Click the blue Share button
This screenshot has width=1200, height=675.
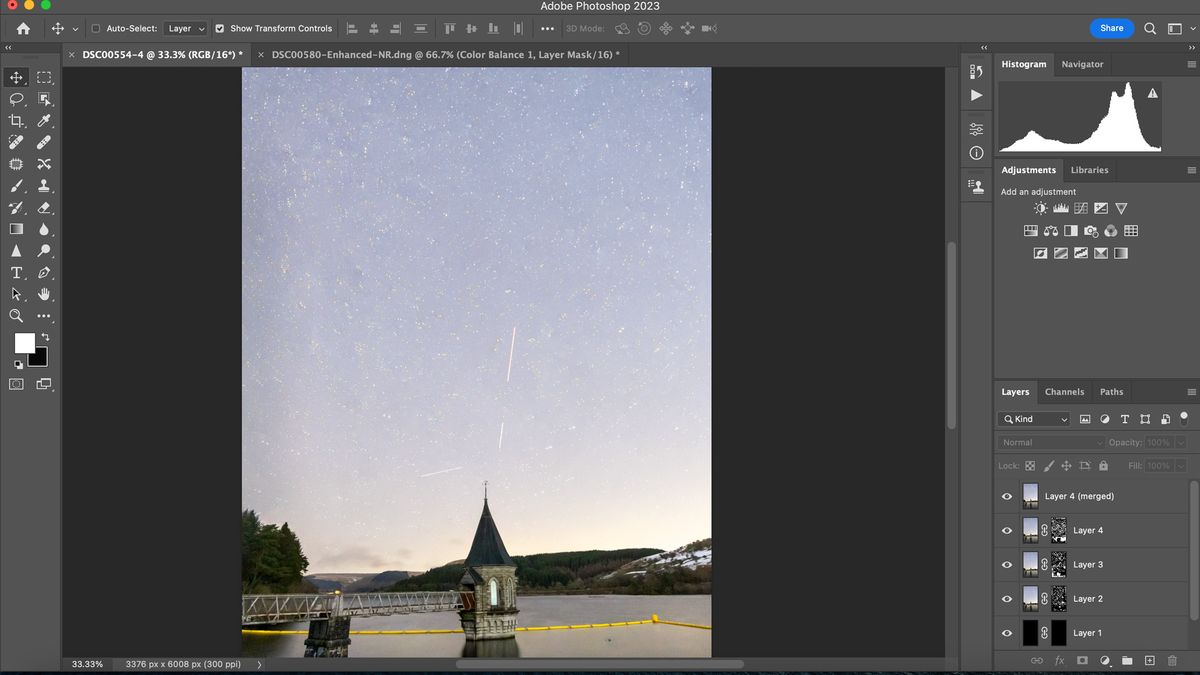[x=1111, y=28]
